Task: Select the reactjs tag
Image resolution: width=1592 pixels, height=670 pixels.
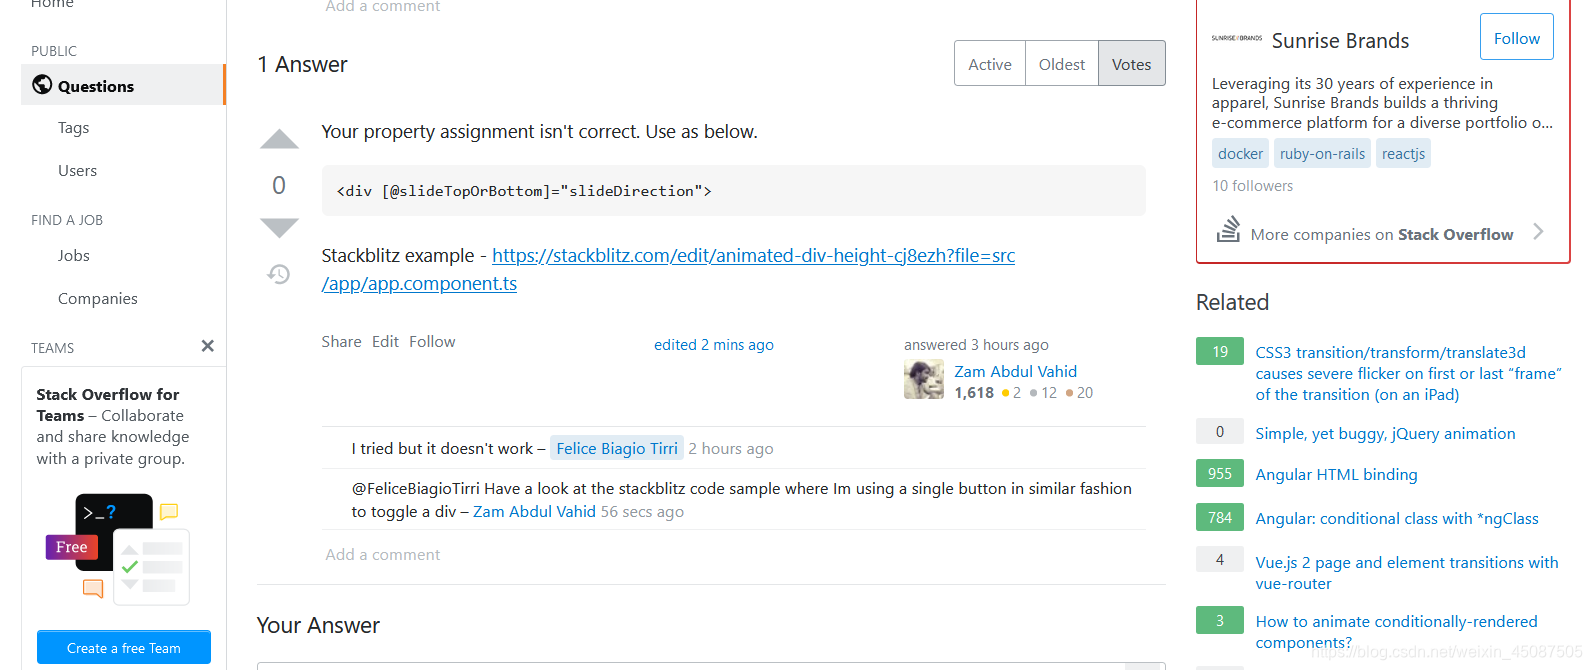Action: pyautogui.click(x=1403, y=154)
